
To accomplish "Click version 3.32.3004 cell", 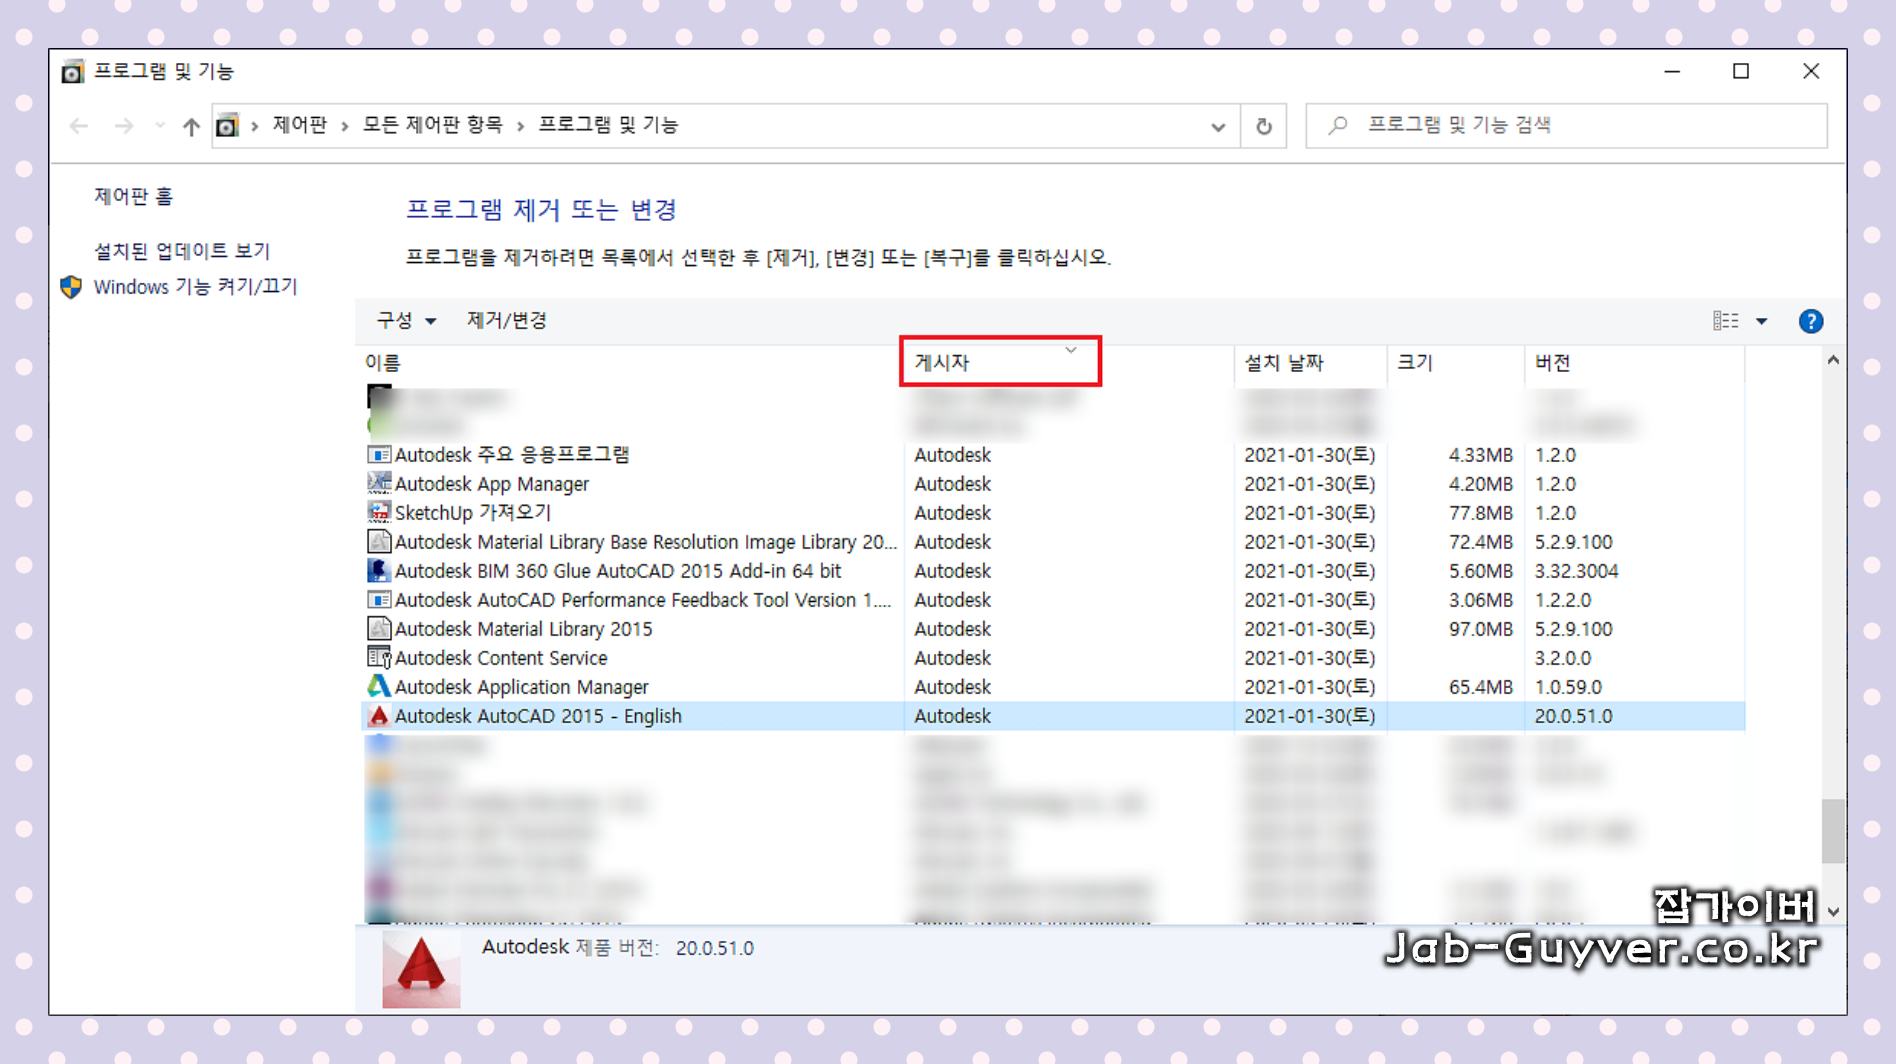I will click(1576, 571).
